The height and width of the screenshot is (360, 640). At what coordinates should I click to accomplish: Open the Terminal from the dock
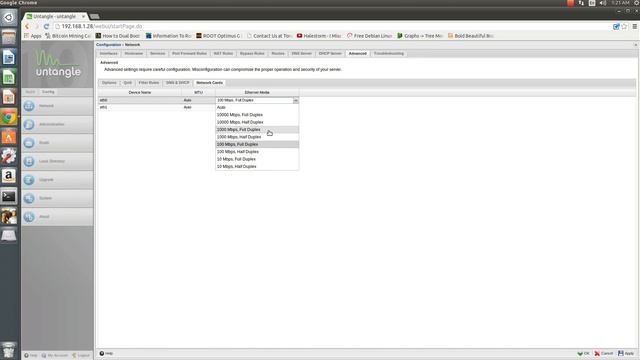click(x=9, y=196)
